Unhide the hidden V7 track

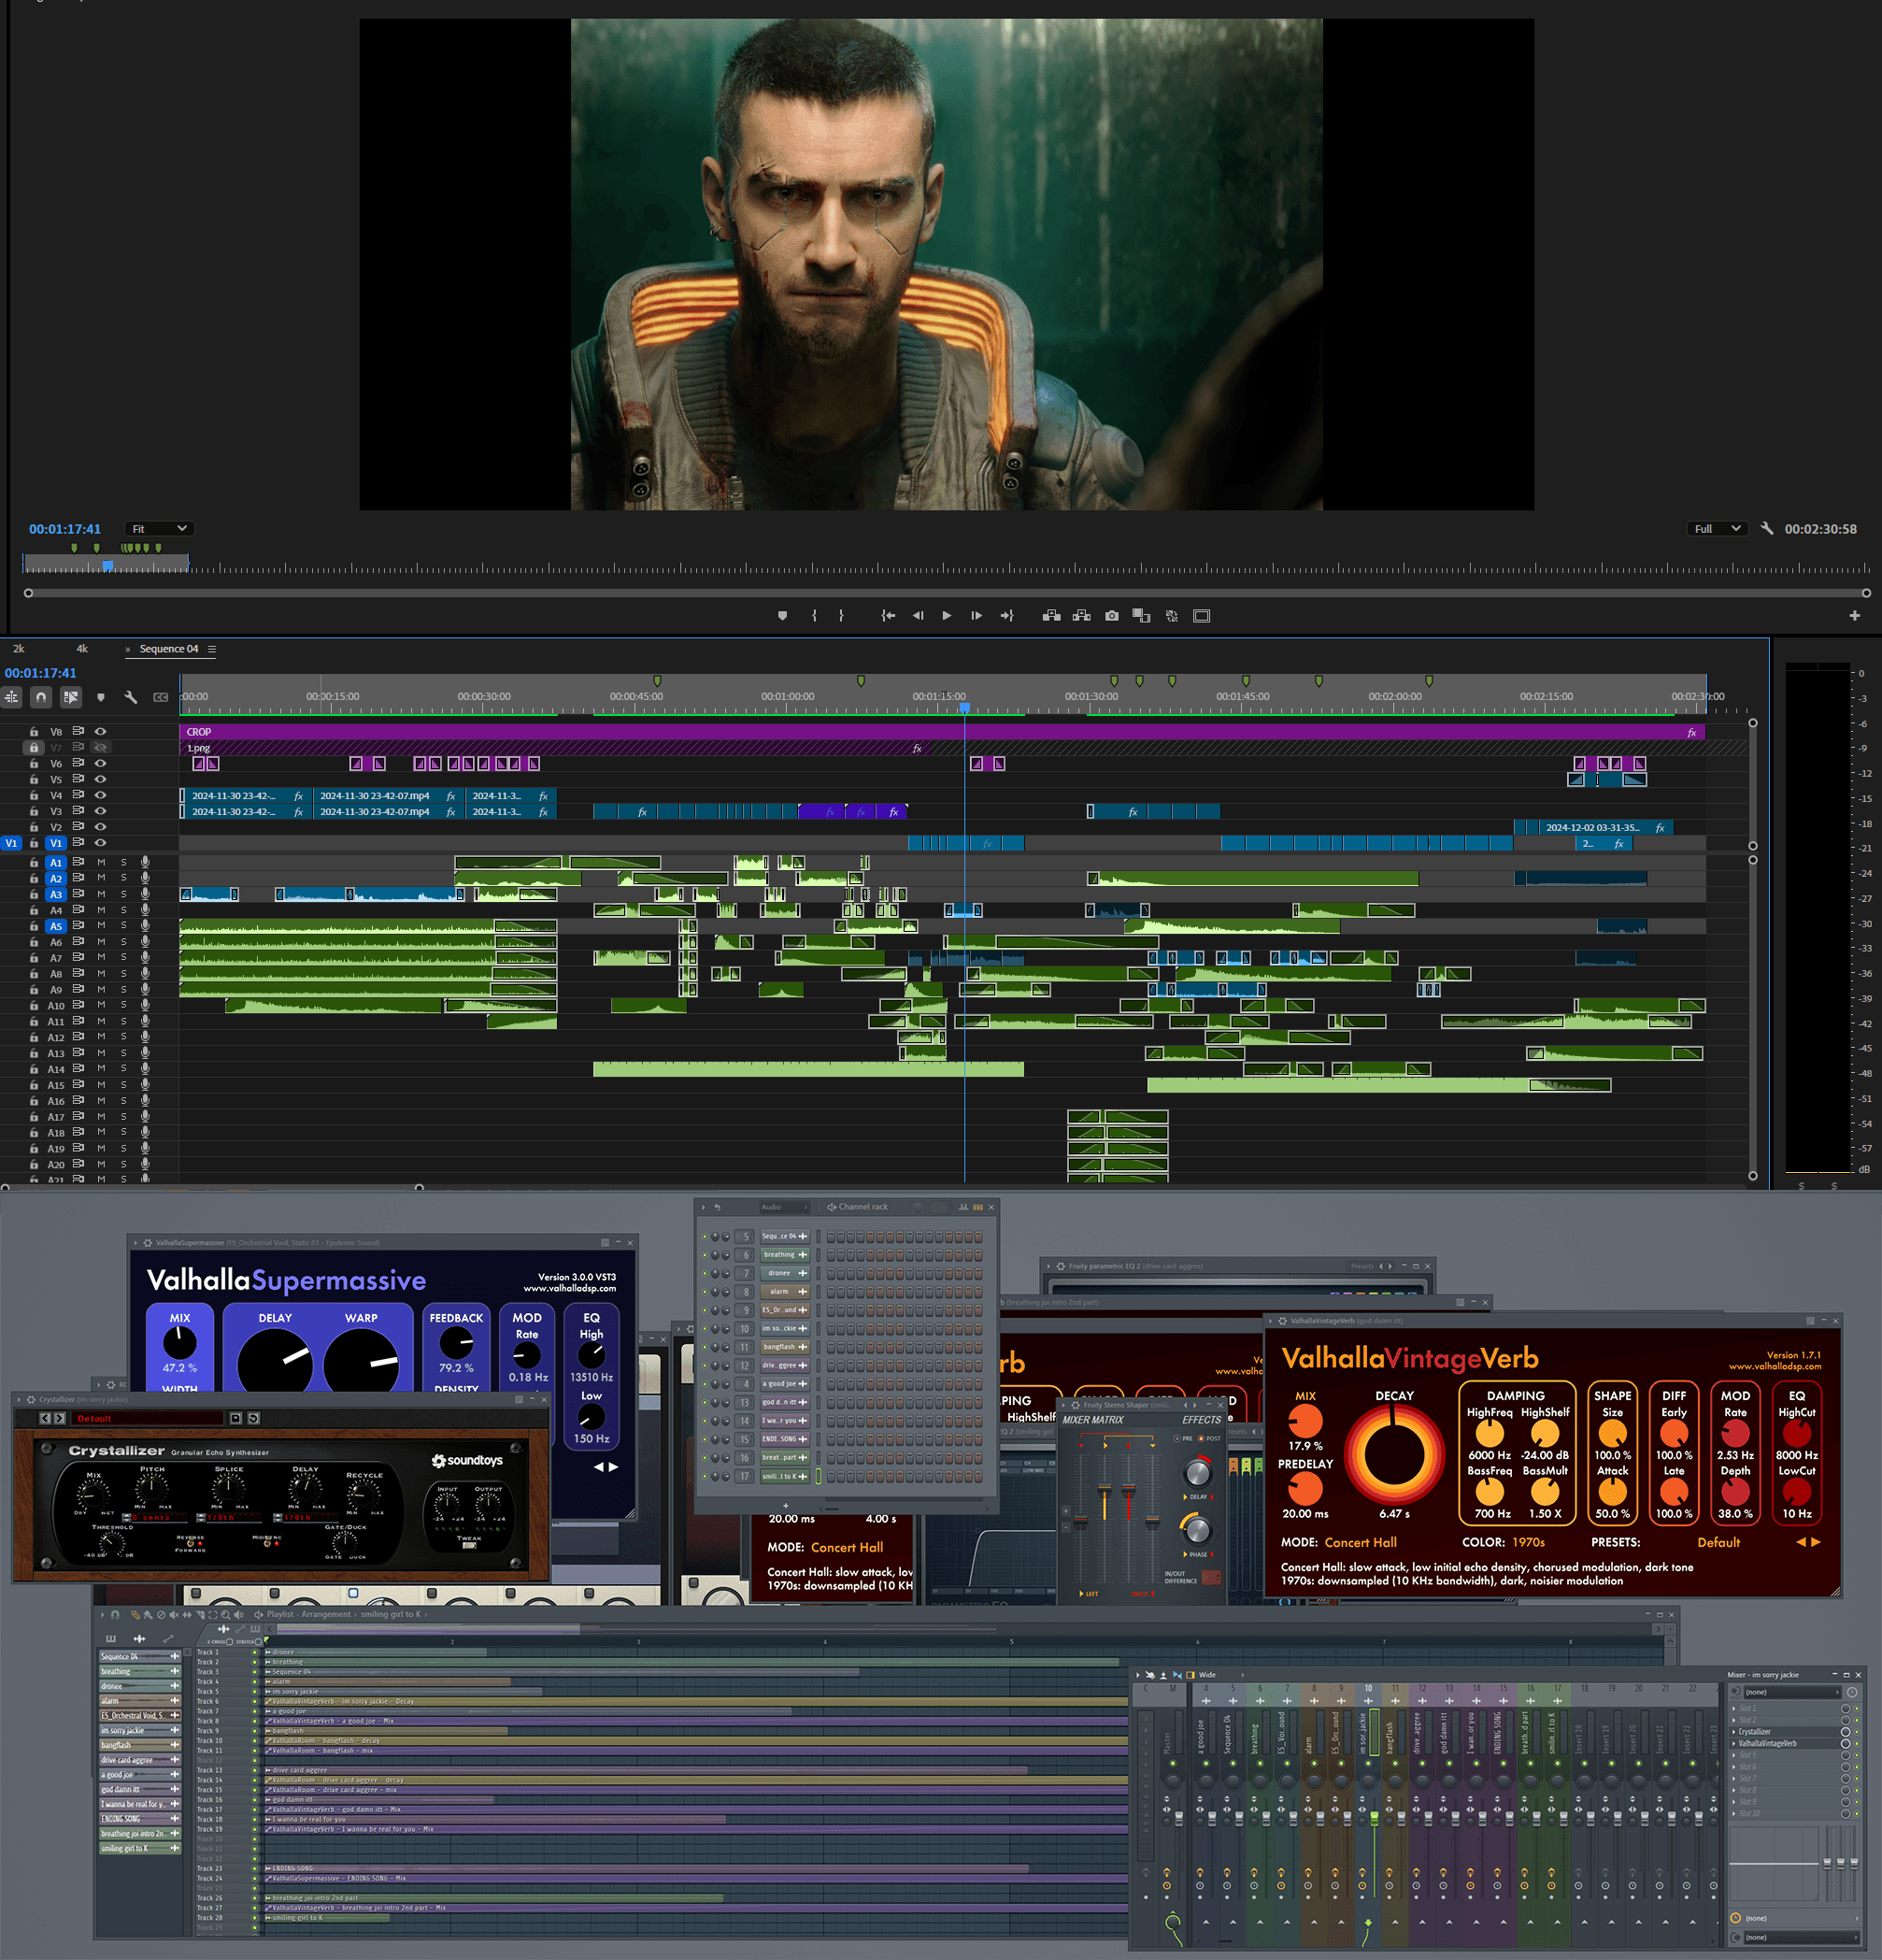click(100, 747)
